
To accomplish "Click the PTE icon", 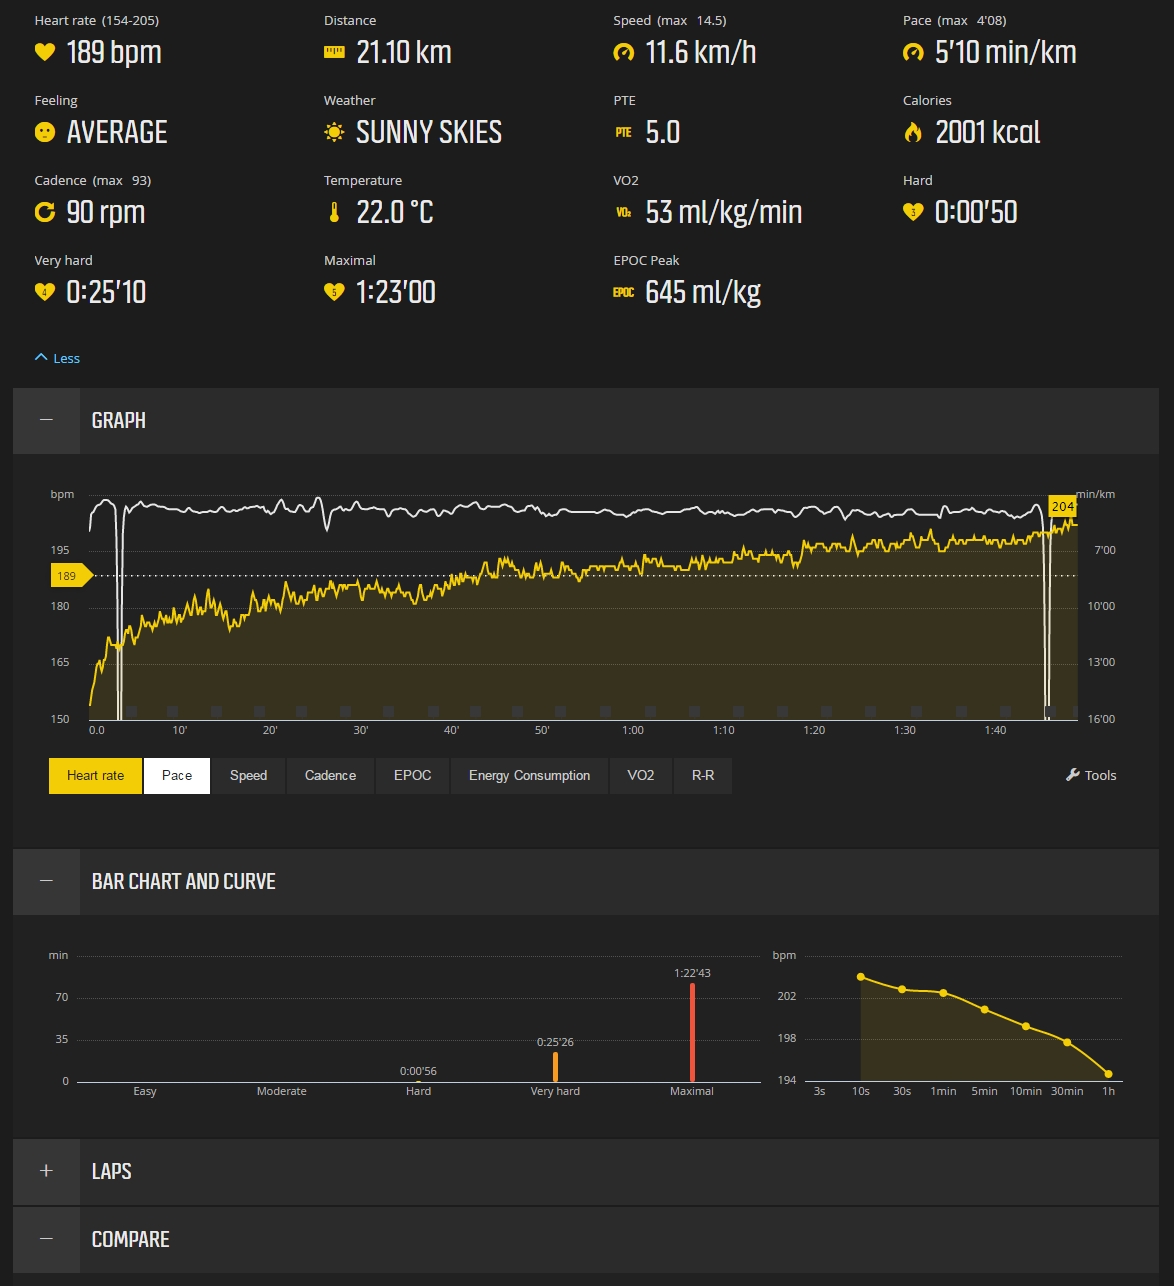I will coord(624,132).
